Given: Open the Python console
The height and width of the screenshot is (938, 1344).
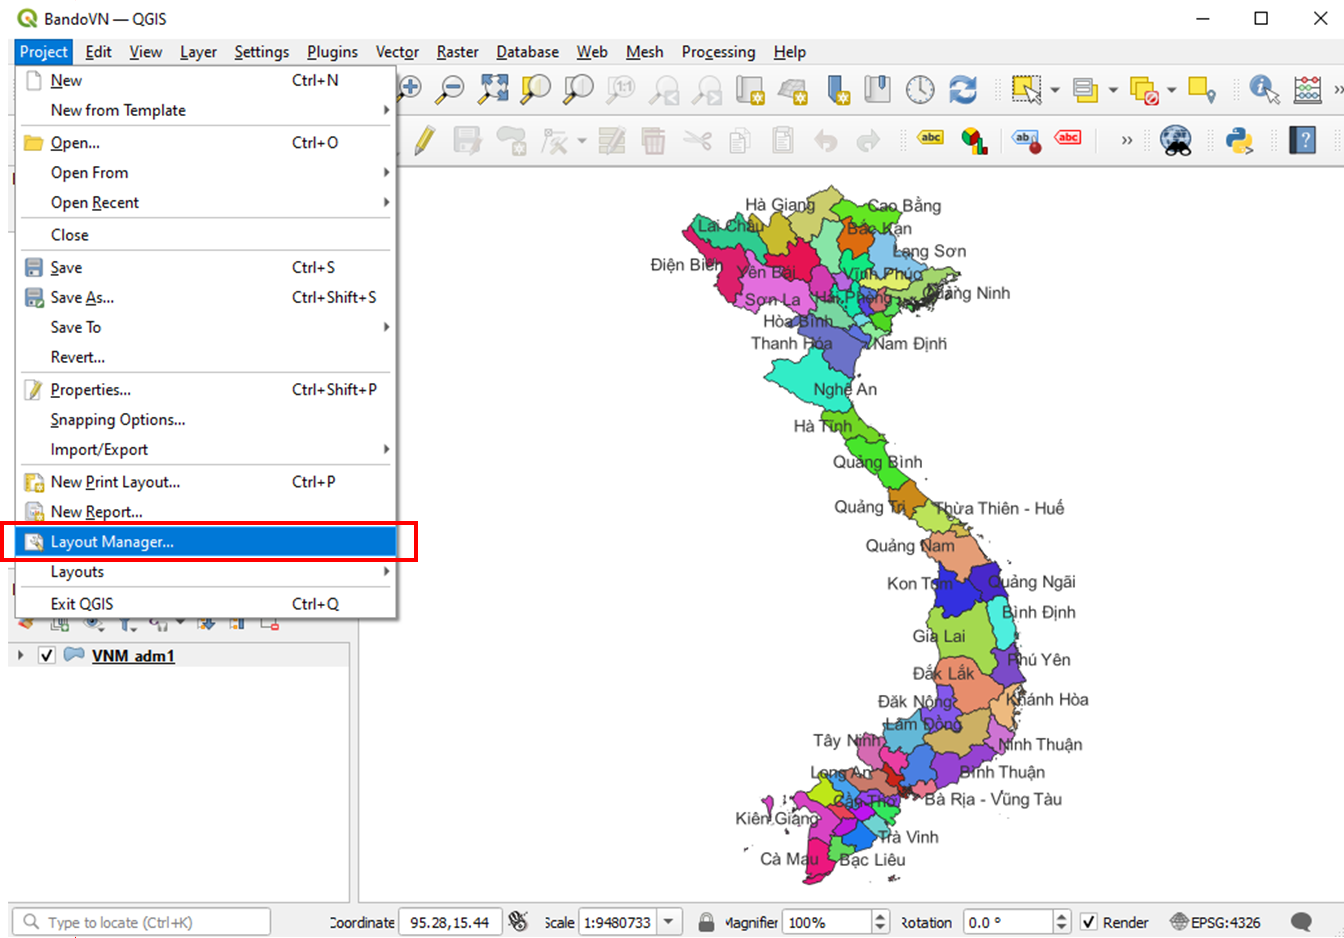Looking at the screenshot, I should (1238, 139).
